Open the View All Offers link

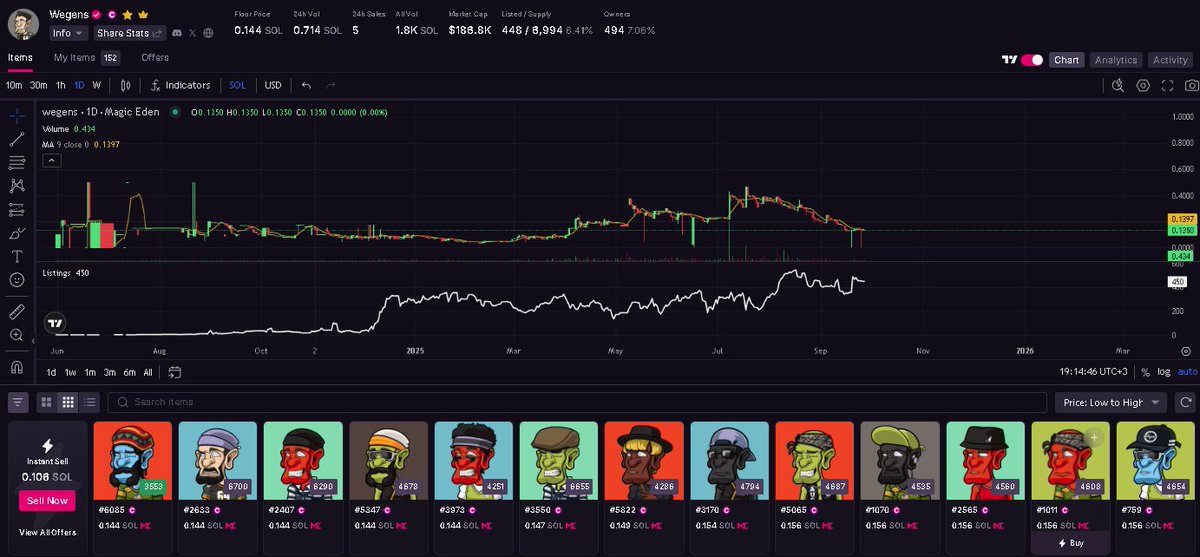(x=47, y=532)
